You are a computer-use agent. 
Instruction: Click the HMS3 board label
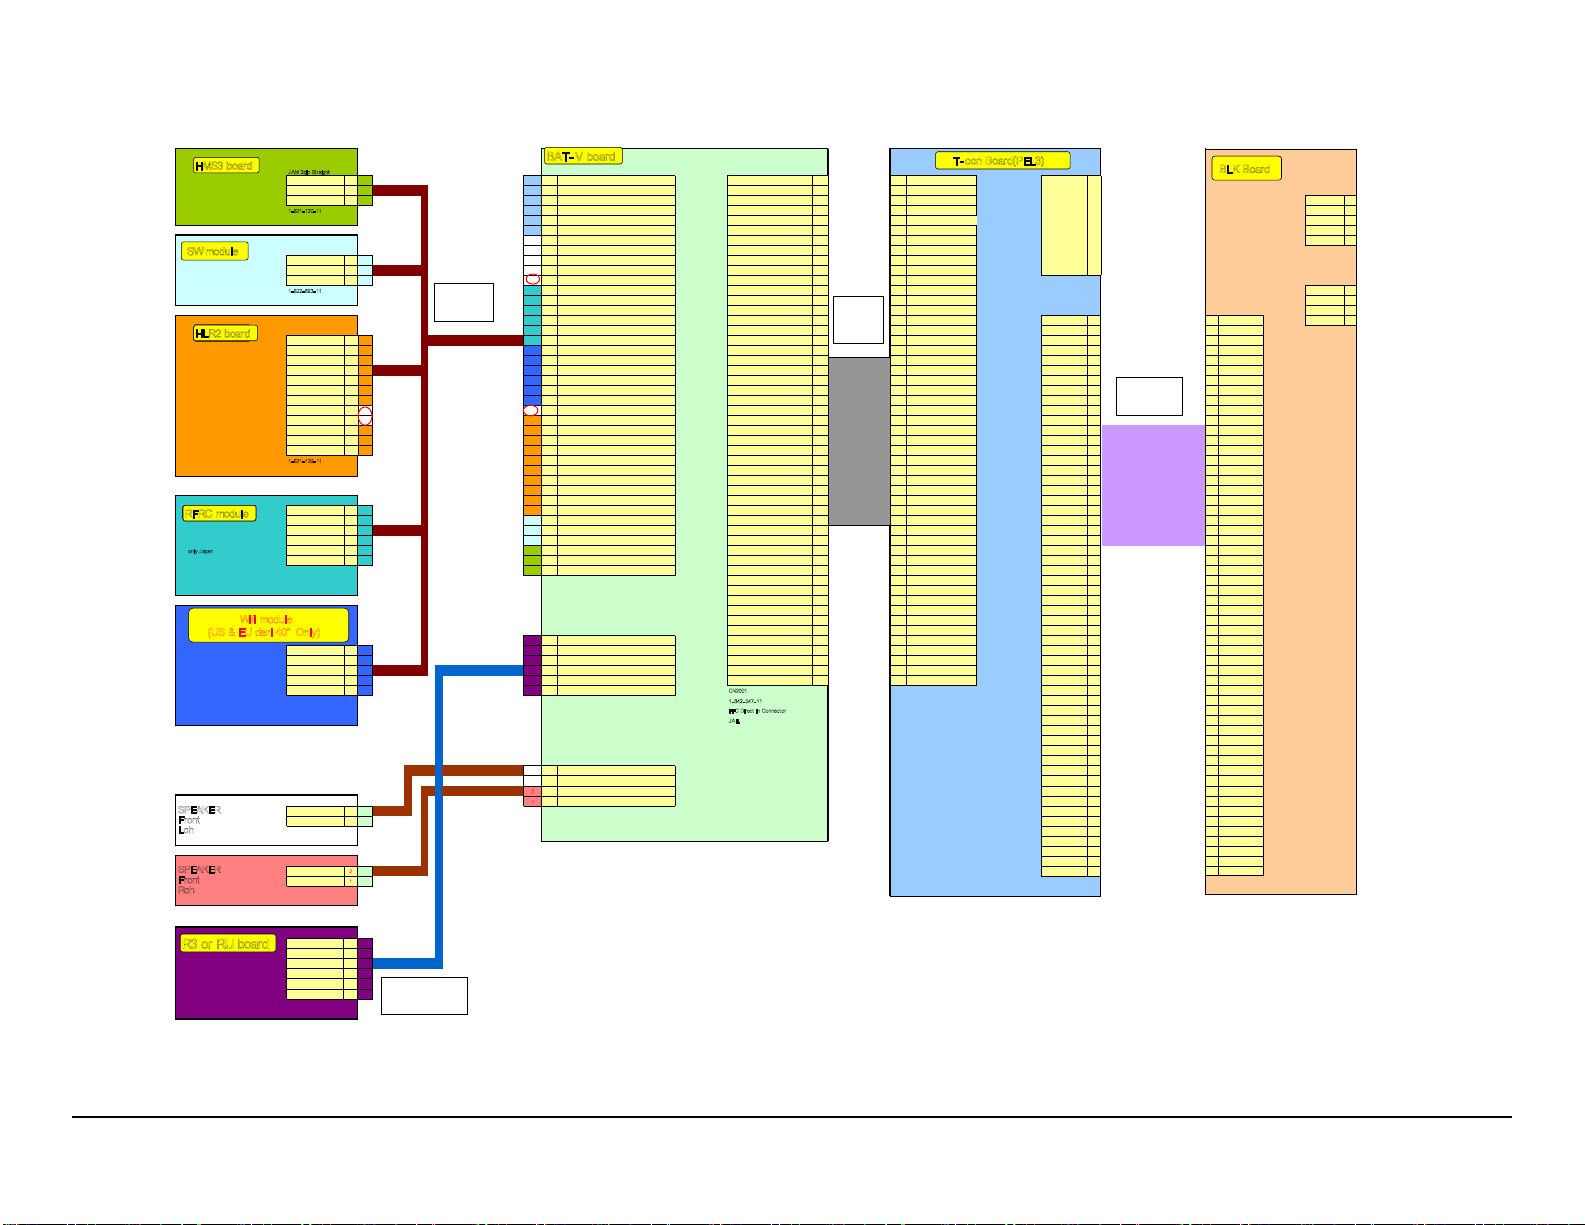(x=226, y=166)
